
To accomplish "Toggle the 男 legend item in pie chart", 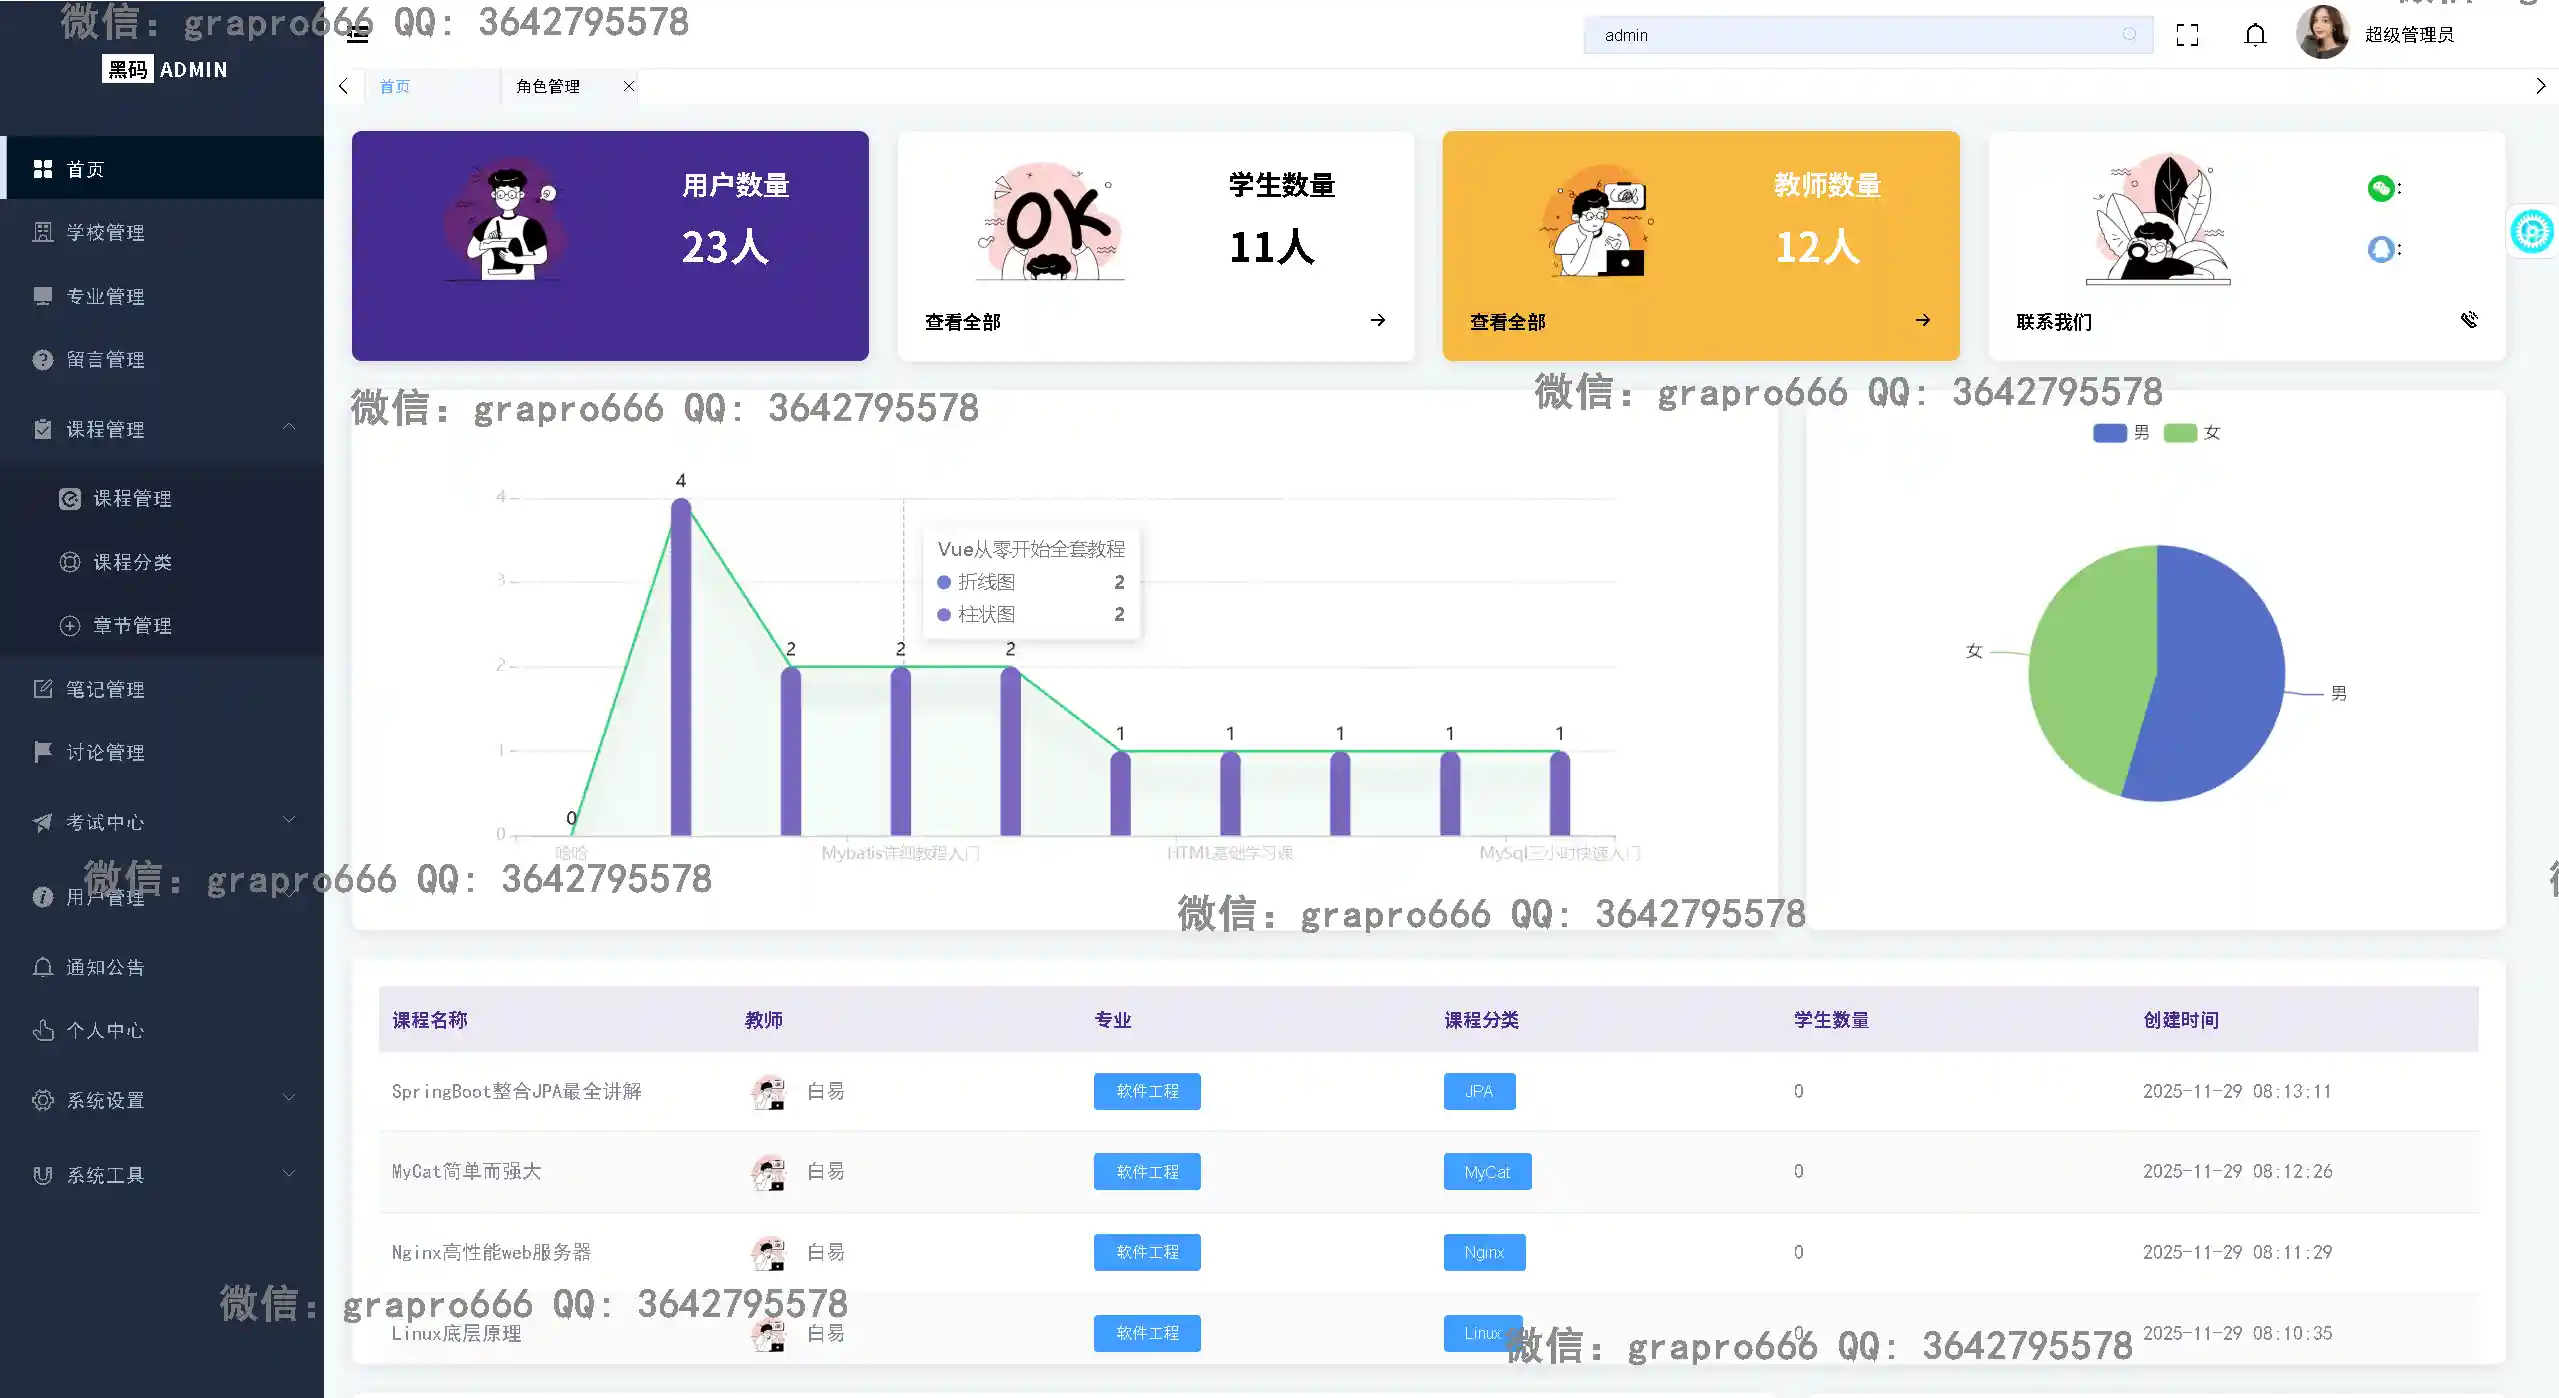I will [x=2120, y=433].
